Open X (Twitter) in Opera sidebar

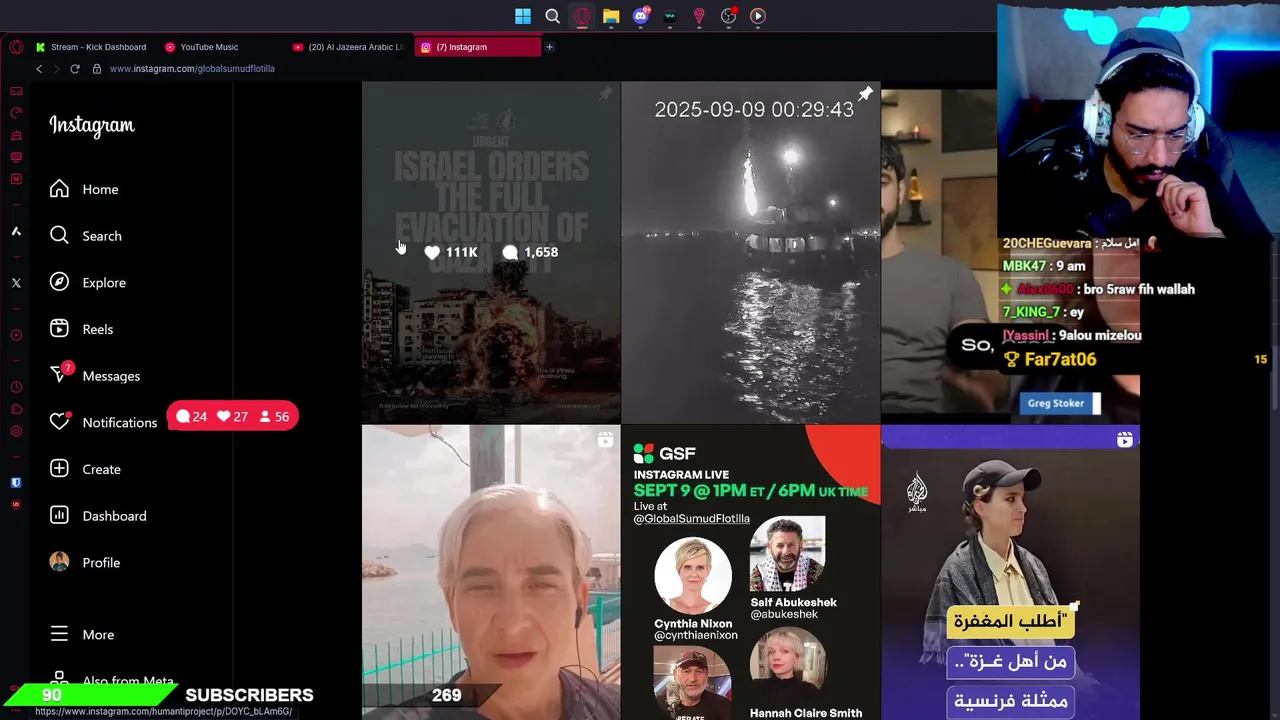coord(16,283)
